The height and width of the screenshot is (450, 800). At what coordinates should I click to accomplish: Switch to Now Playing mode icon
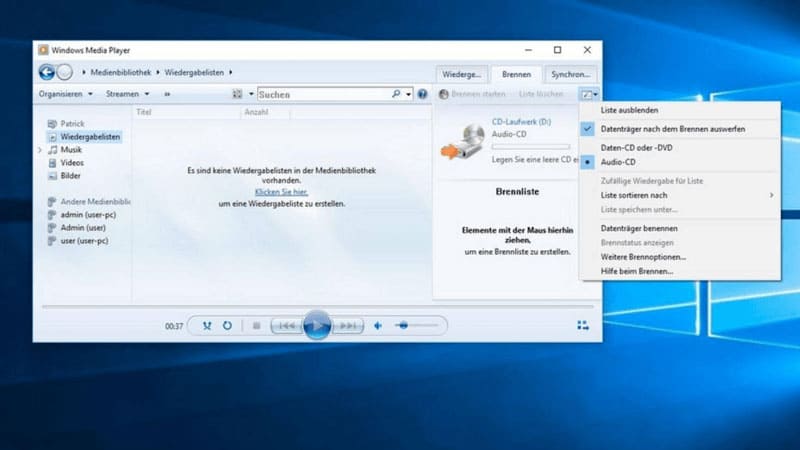tap(583, 326)
